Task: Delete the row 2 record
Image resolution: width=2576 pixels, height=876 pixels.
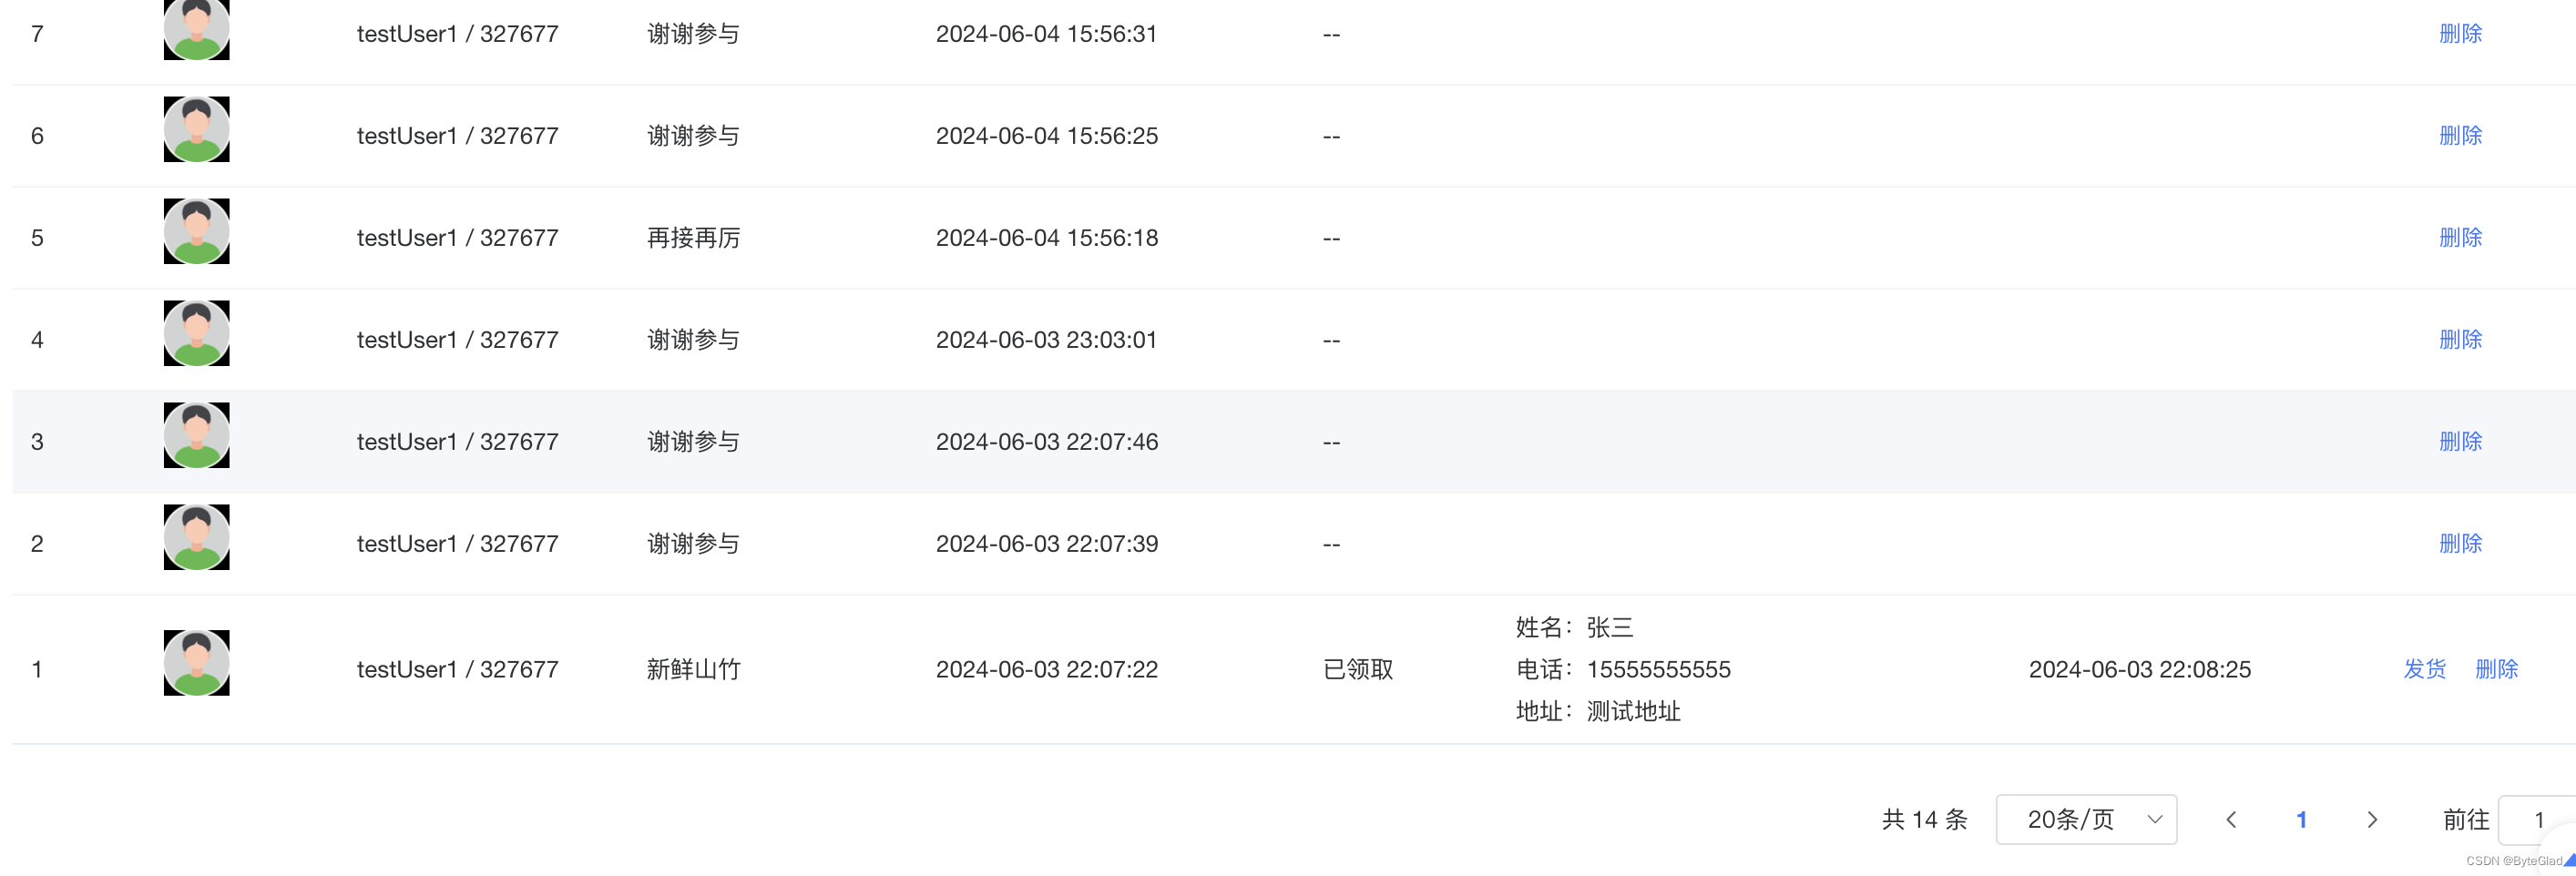Action: point(2460,543)
